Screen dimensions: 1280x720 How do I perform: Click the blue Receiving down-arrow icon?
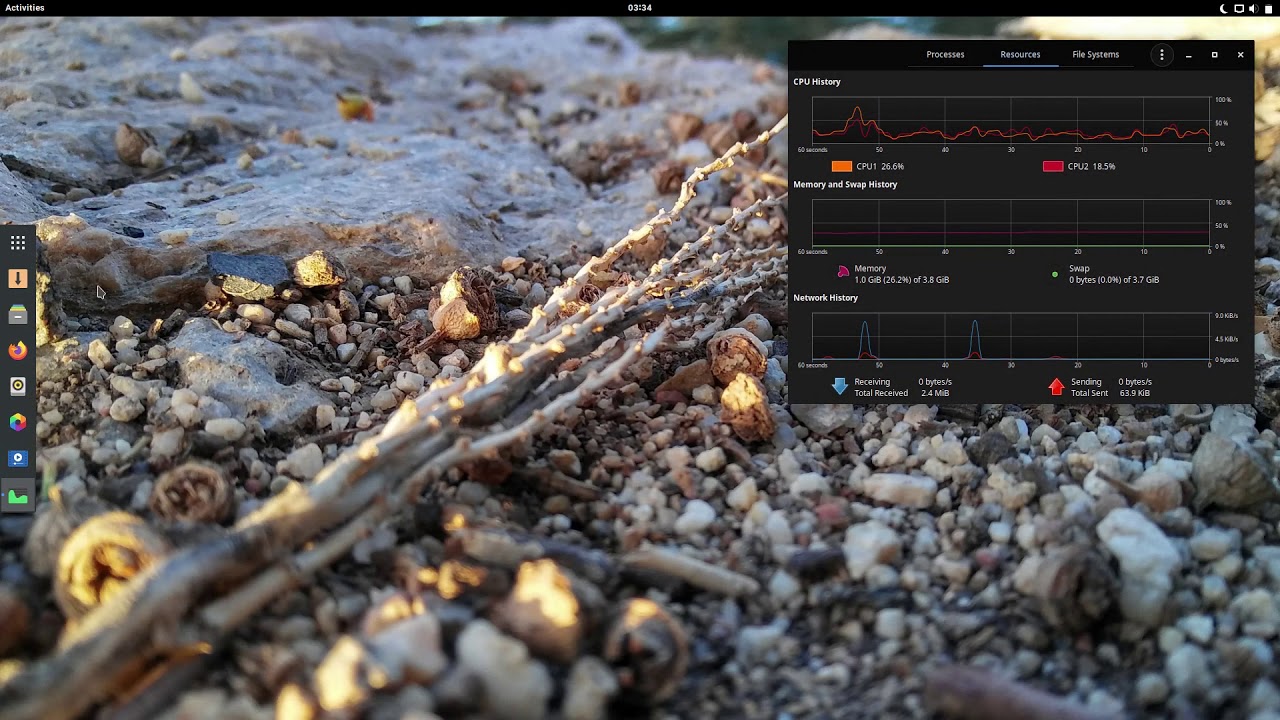coord(839,387)
